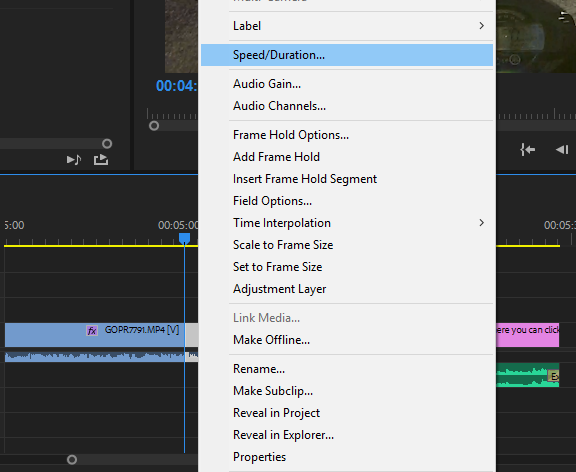Click the program monitor scroll bar handle

[x=154, y=126]
